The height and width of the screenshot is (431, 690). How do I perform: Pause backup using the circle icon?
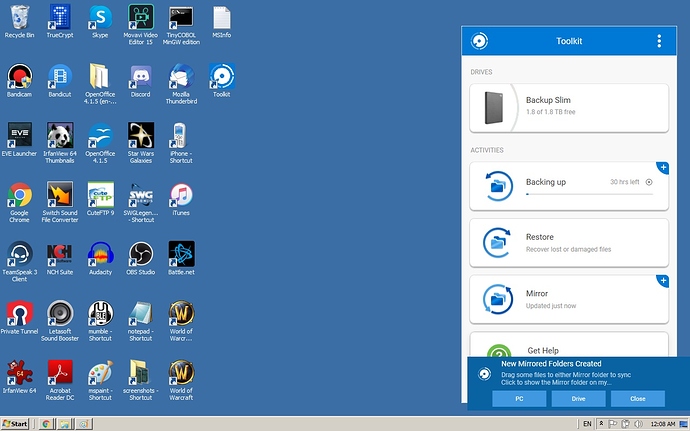(x=649, y=182)
